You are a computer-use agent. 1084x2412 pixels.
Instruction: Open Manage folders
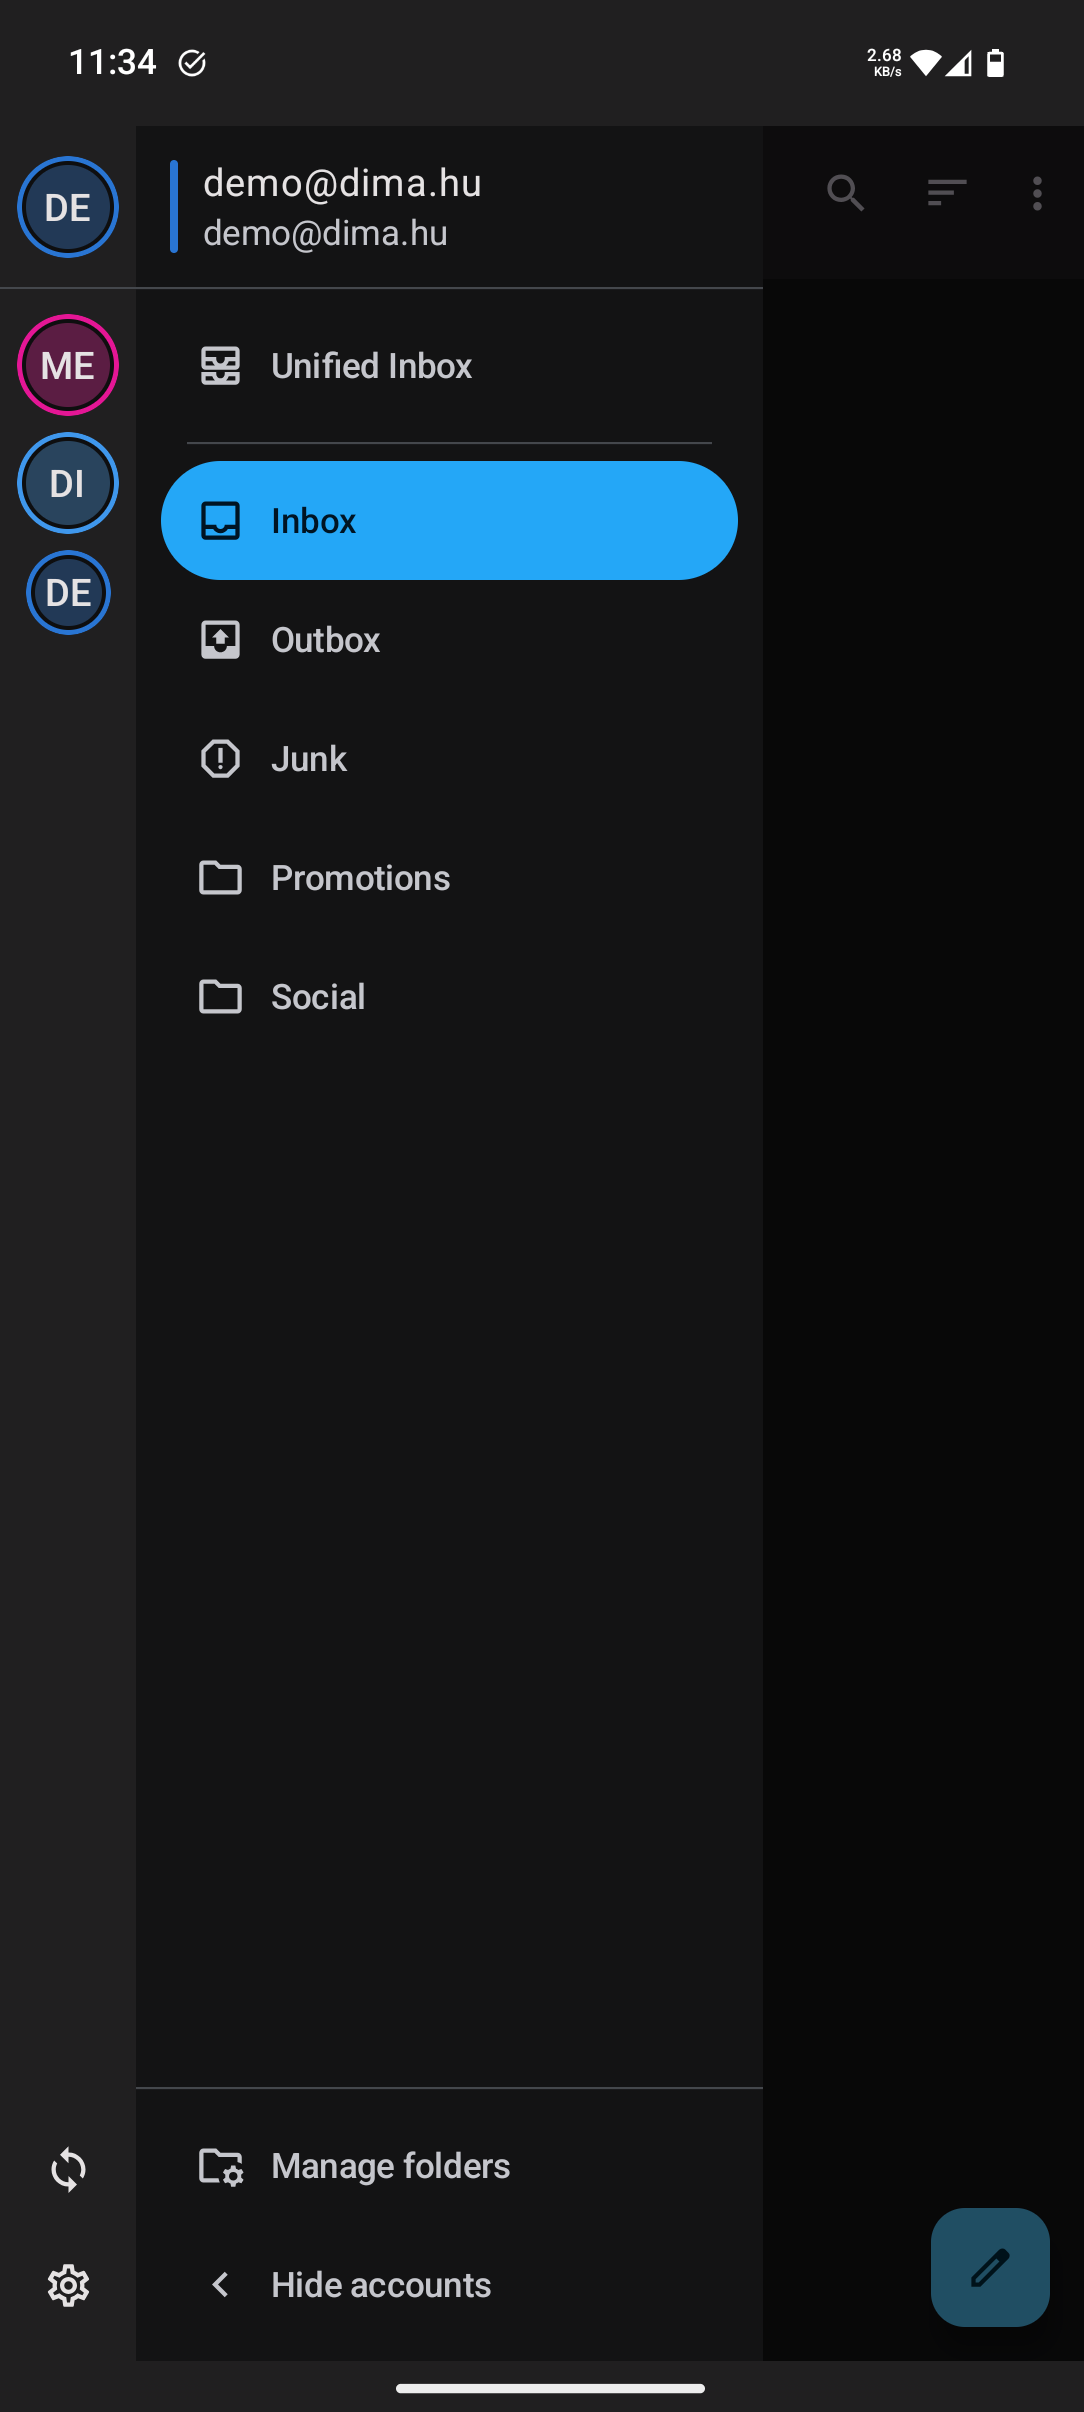(x=449, y=2166)
